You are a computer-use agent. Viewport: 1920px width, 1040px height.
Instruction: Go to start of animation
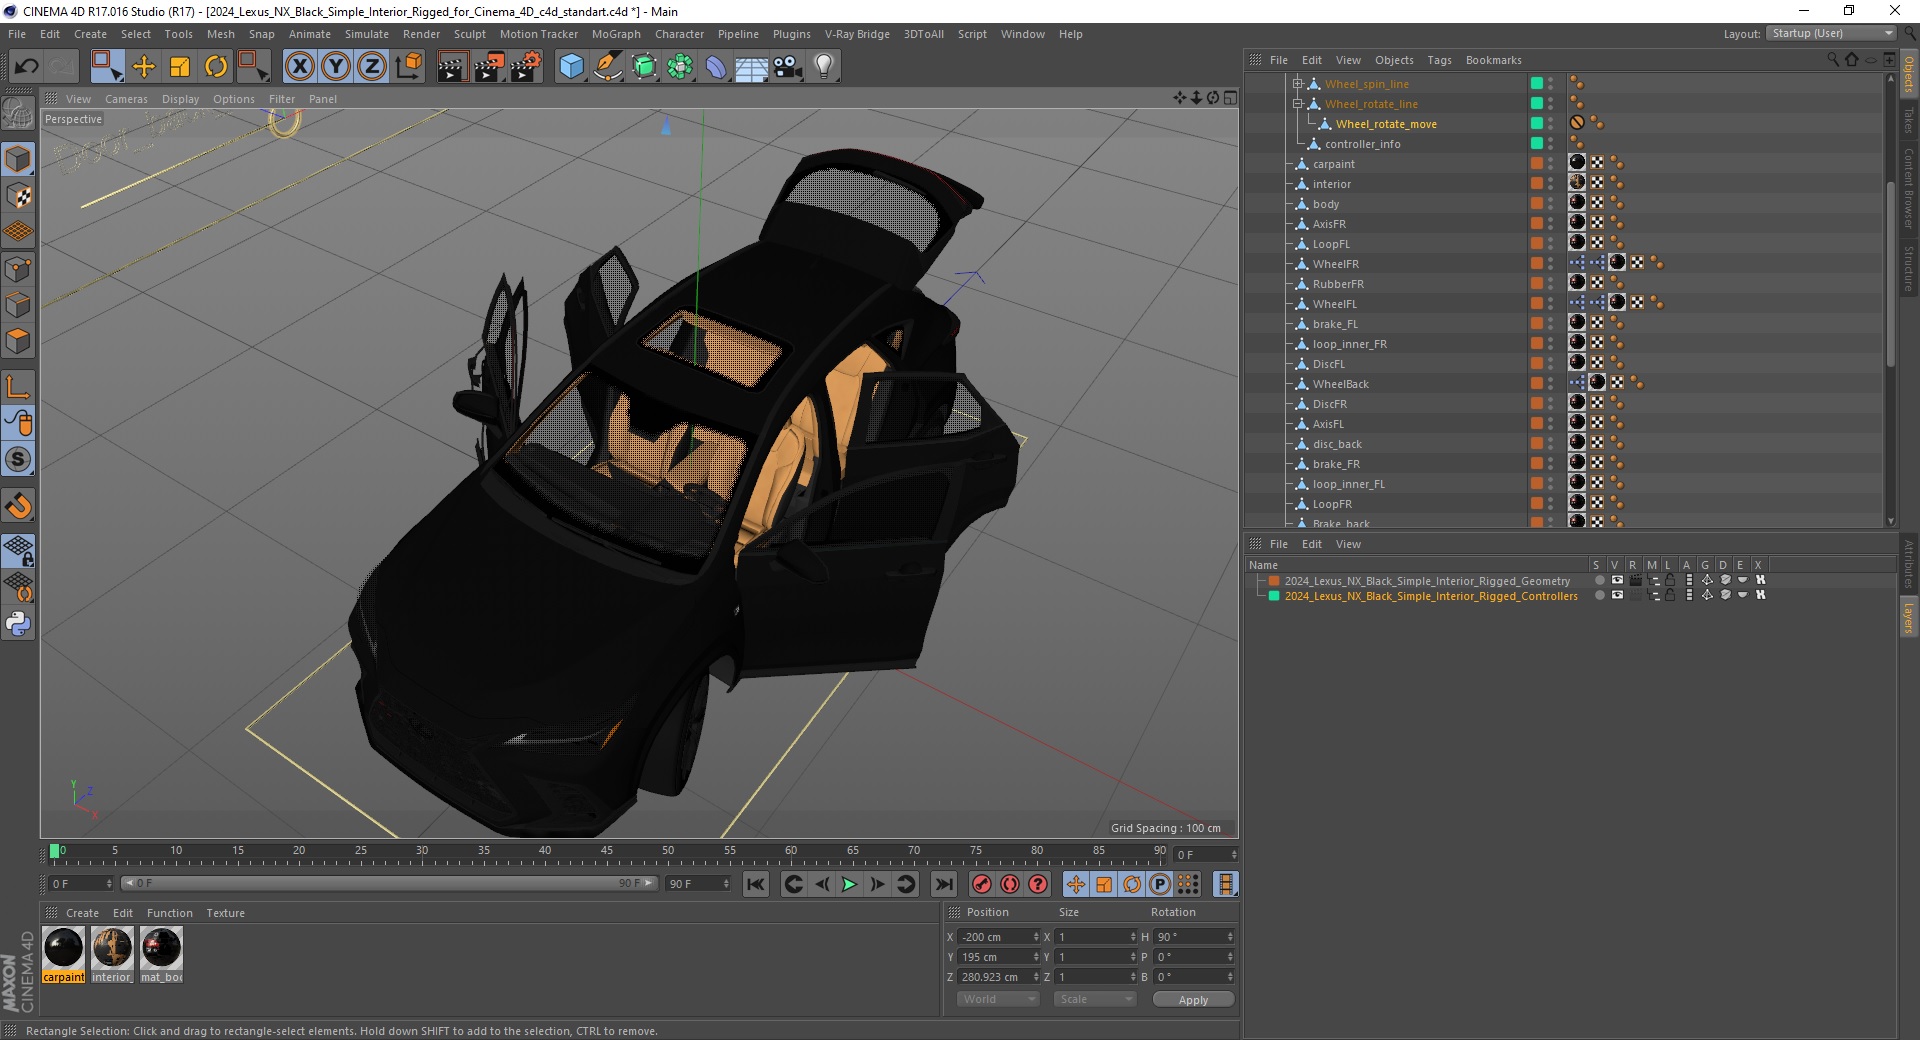756,884
